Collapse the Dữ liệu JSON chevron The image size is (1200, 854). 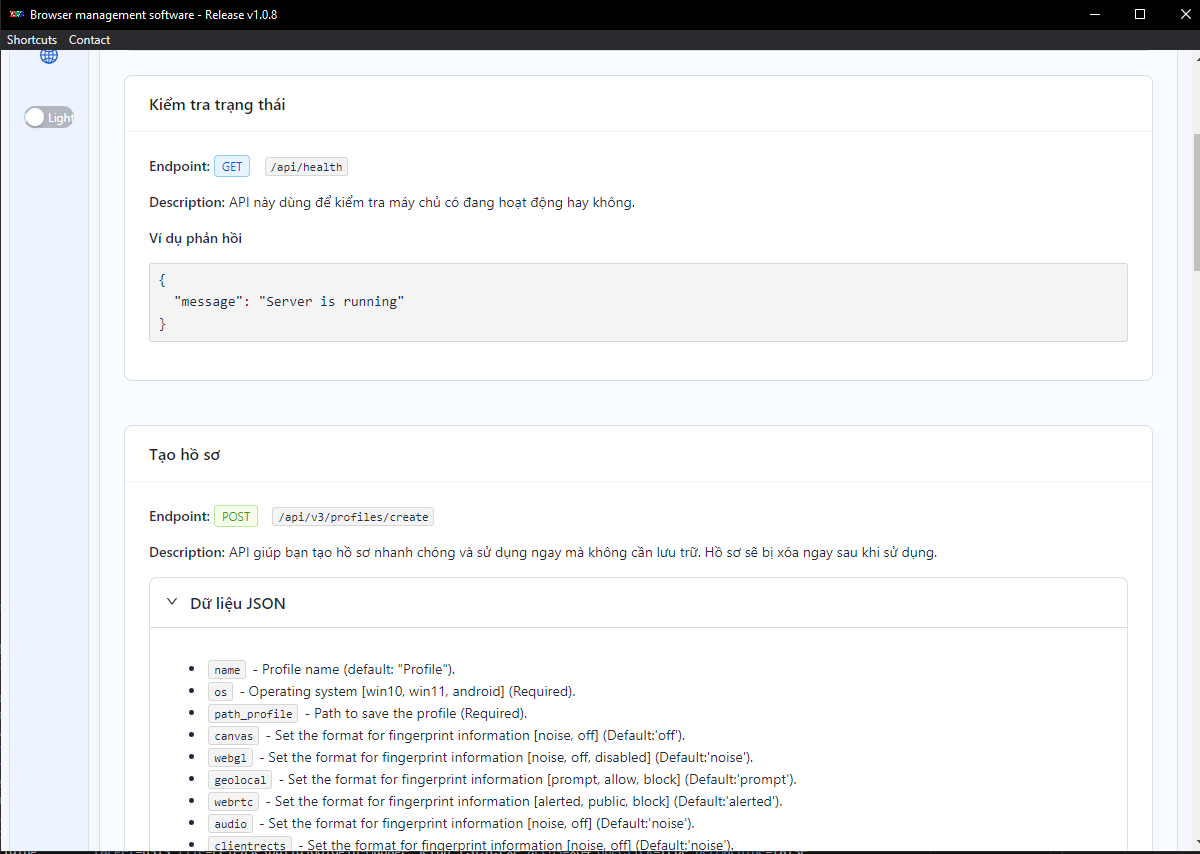[171, 603]
